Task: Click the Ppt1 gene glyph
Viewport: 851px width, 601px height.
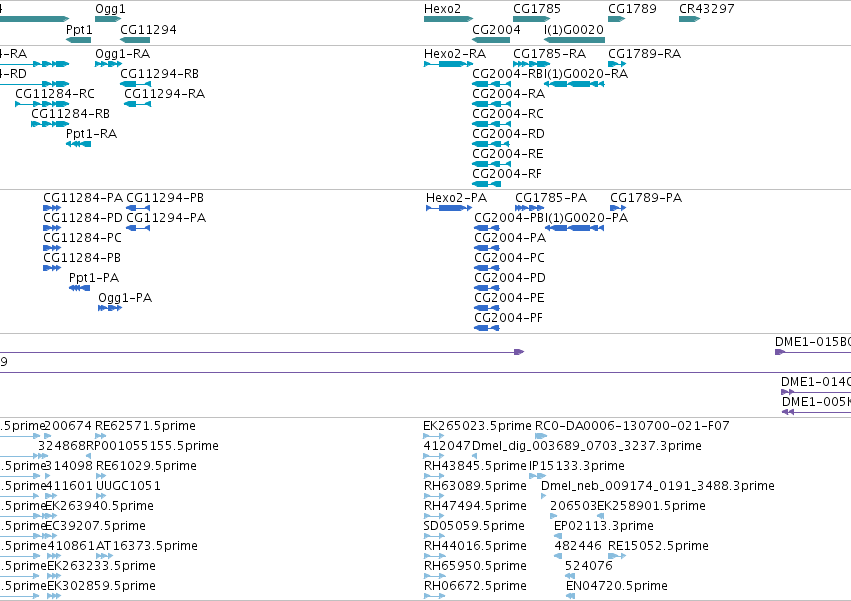Action: point(79,40)
